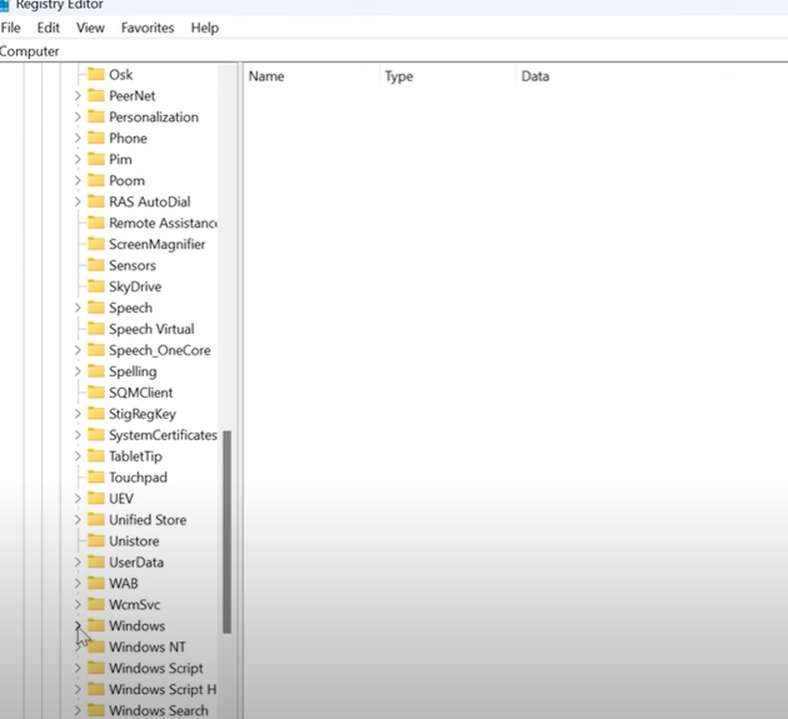Click the tree pane vertical scrollbar thumb
This screenshot has height=719, width=788.
click(227, 532)
